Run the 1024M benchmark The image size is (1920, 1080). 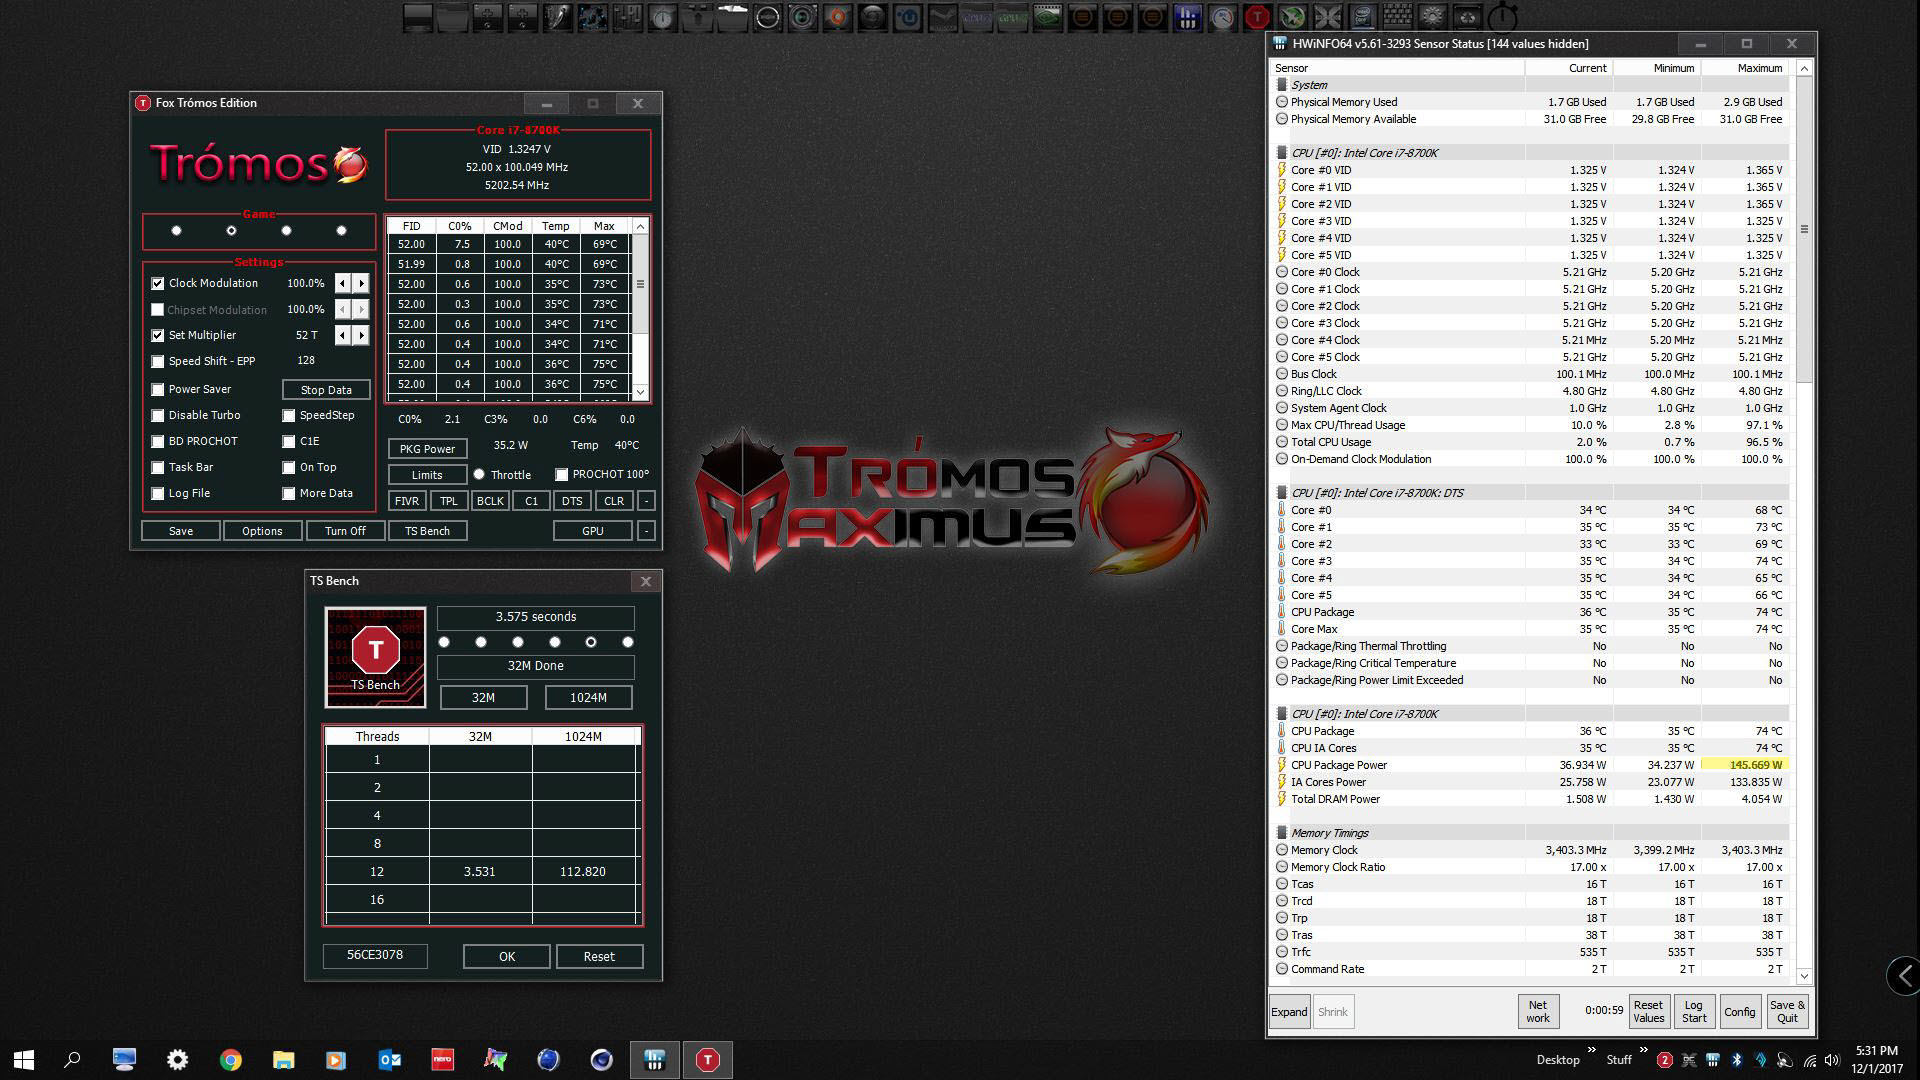coord(588,698)
